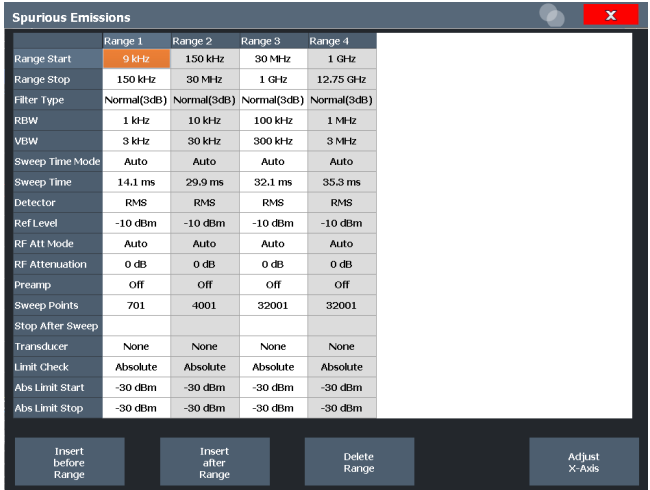Edit Range 4 Range Stop 12.75 GHz
650x490 pixels.
342,79
